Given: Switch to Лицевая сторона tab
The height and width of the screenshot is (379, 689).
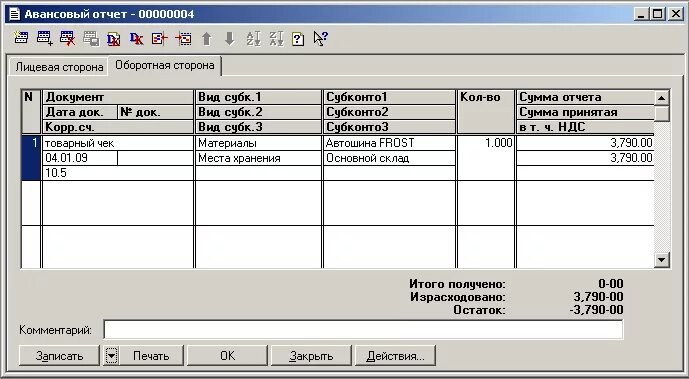Looking at the screenshot, I should 59,67.
